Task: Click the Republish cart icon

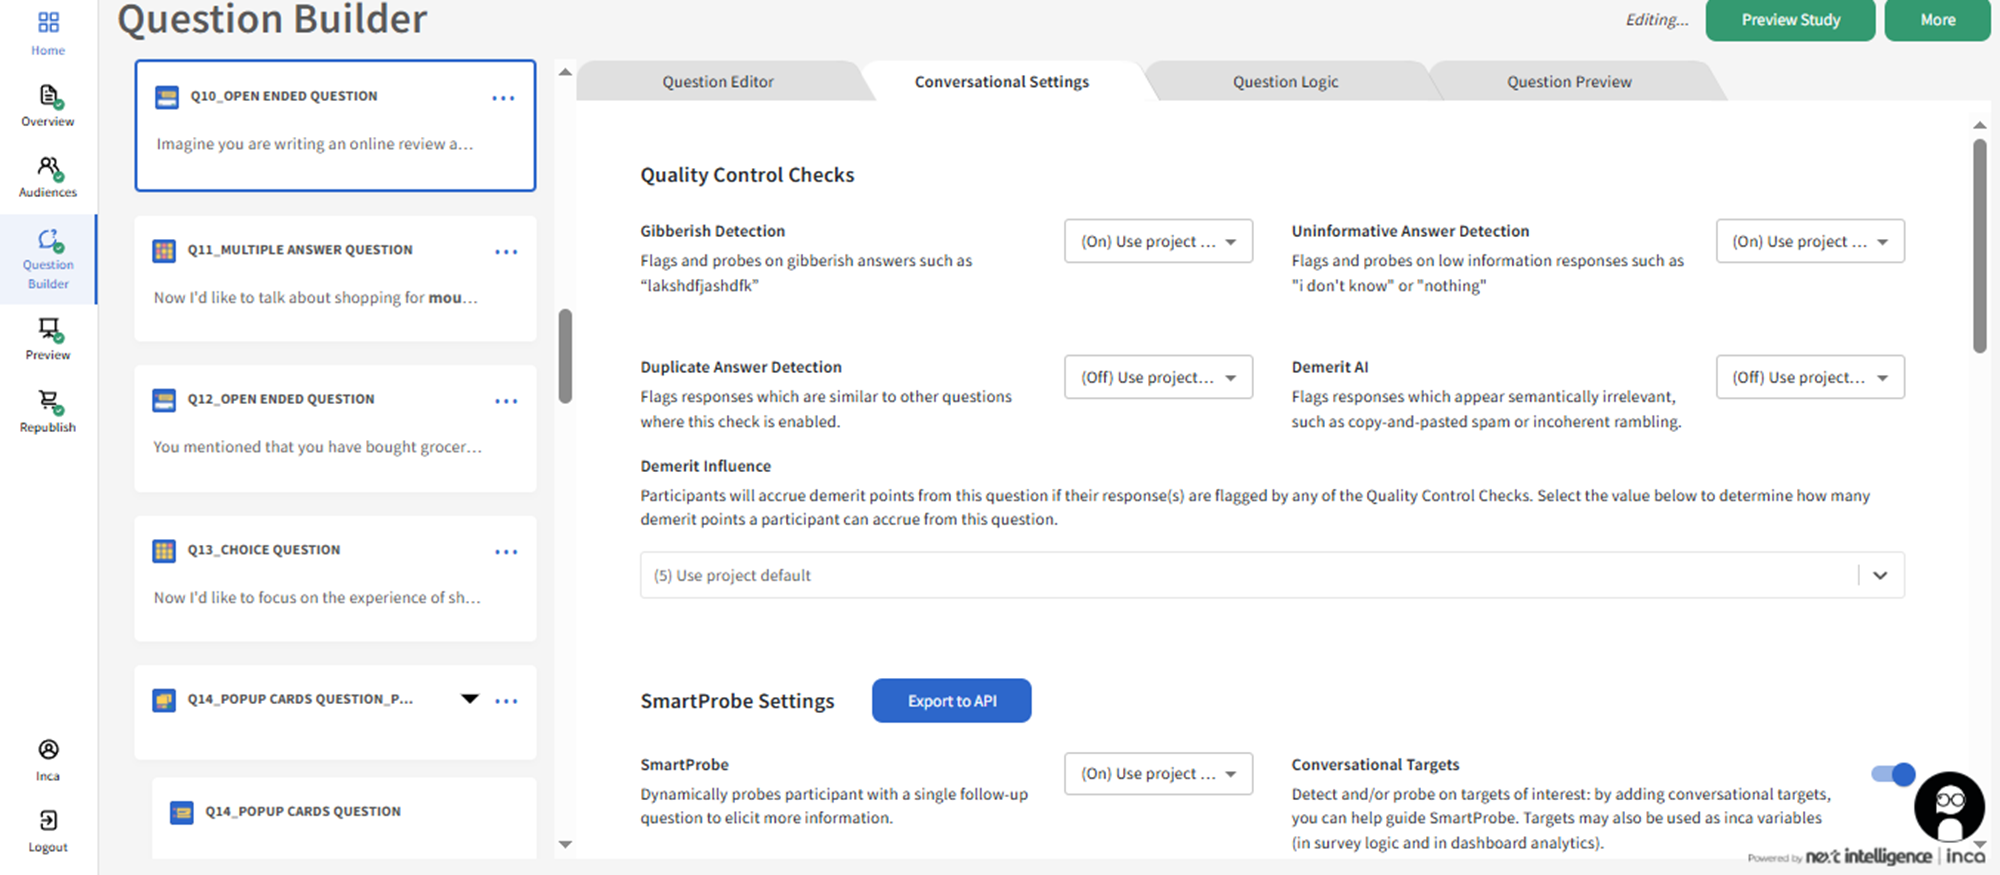Action: (48, 402)
